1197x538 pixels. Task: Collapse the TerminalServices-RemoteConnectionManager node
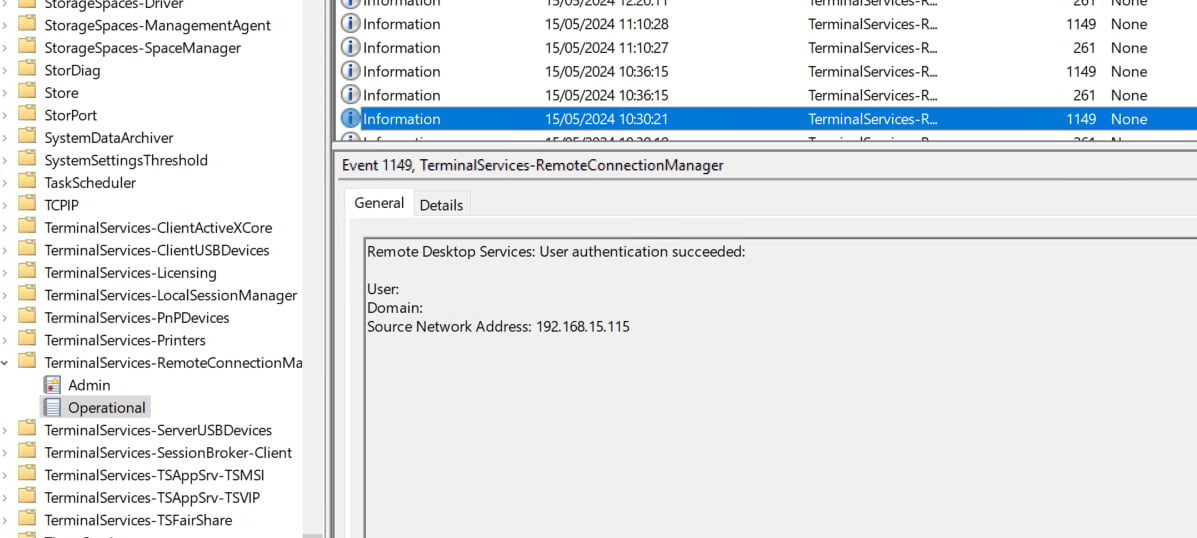pyautogui.click(x=6, y=363)
